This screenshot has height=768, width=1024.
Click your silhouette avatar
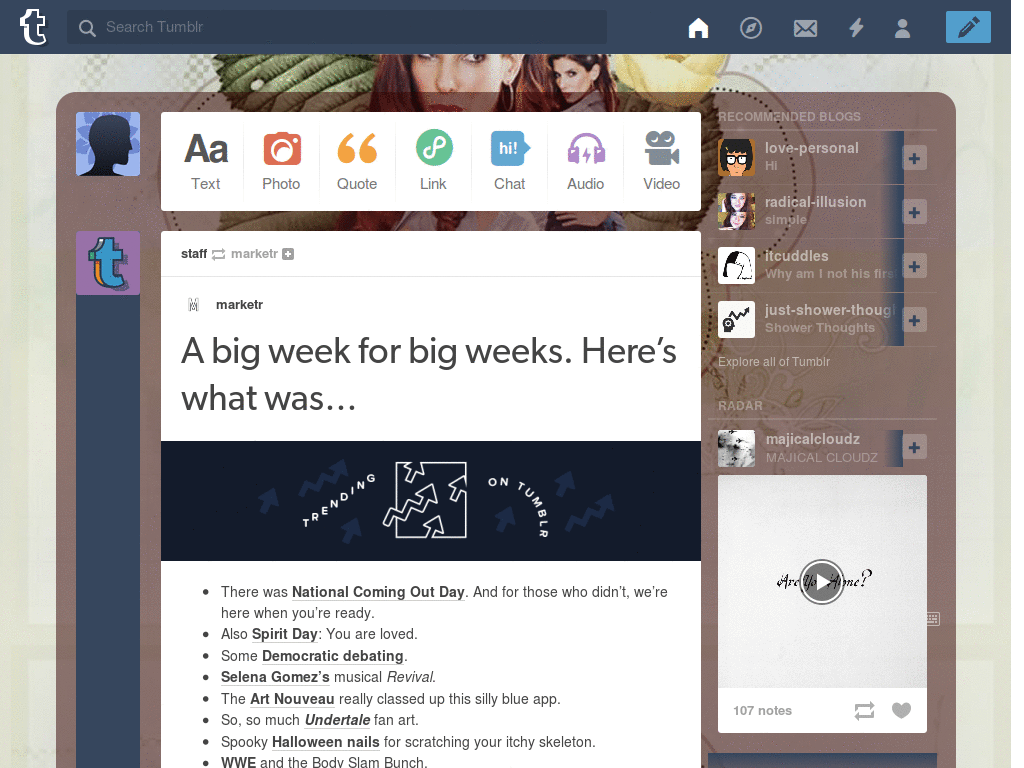pyautogui.click(x=108, y=144)
